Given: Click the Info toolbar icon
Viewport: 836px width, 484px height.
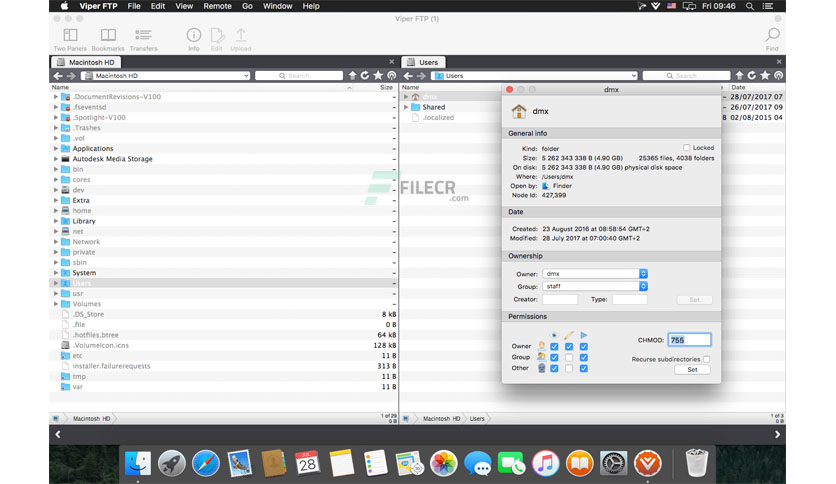Looking at the screenshot, I should (194, 35).
